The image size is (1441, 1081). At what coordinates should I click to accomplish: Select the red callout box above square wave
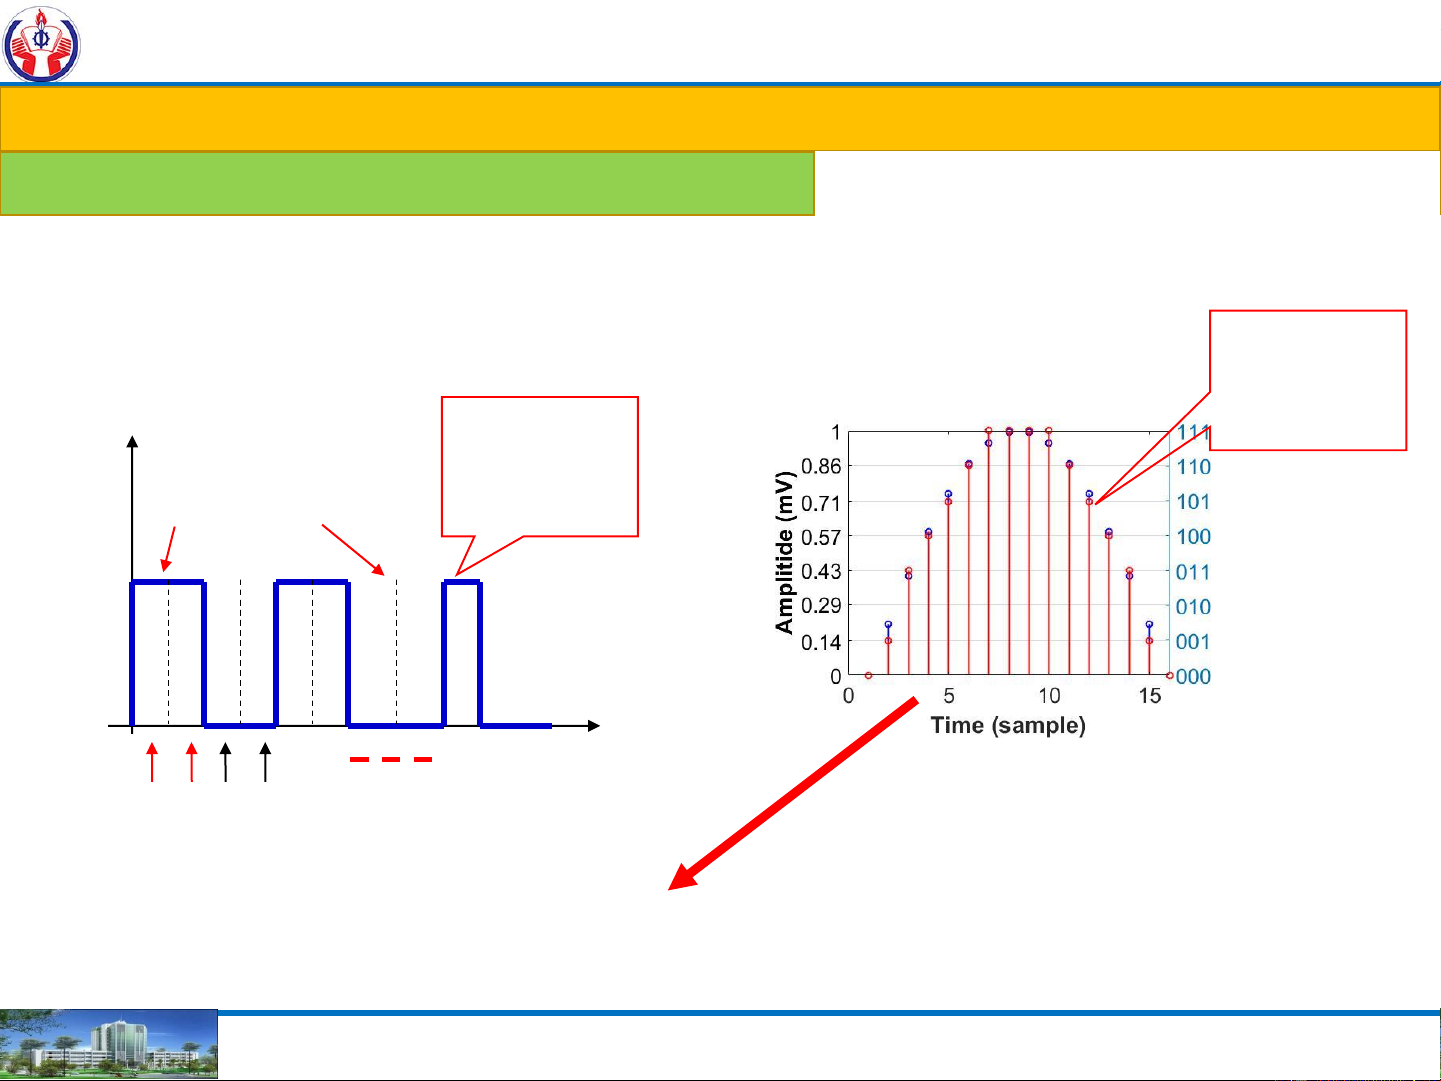tap(539, 466)
